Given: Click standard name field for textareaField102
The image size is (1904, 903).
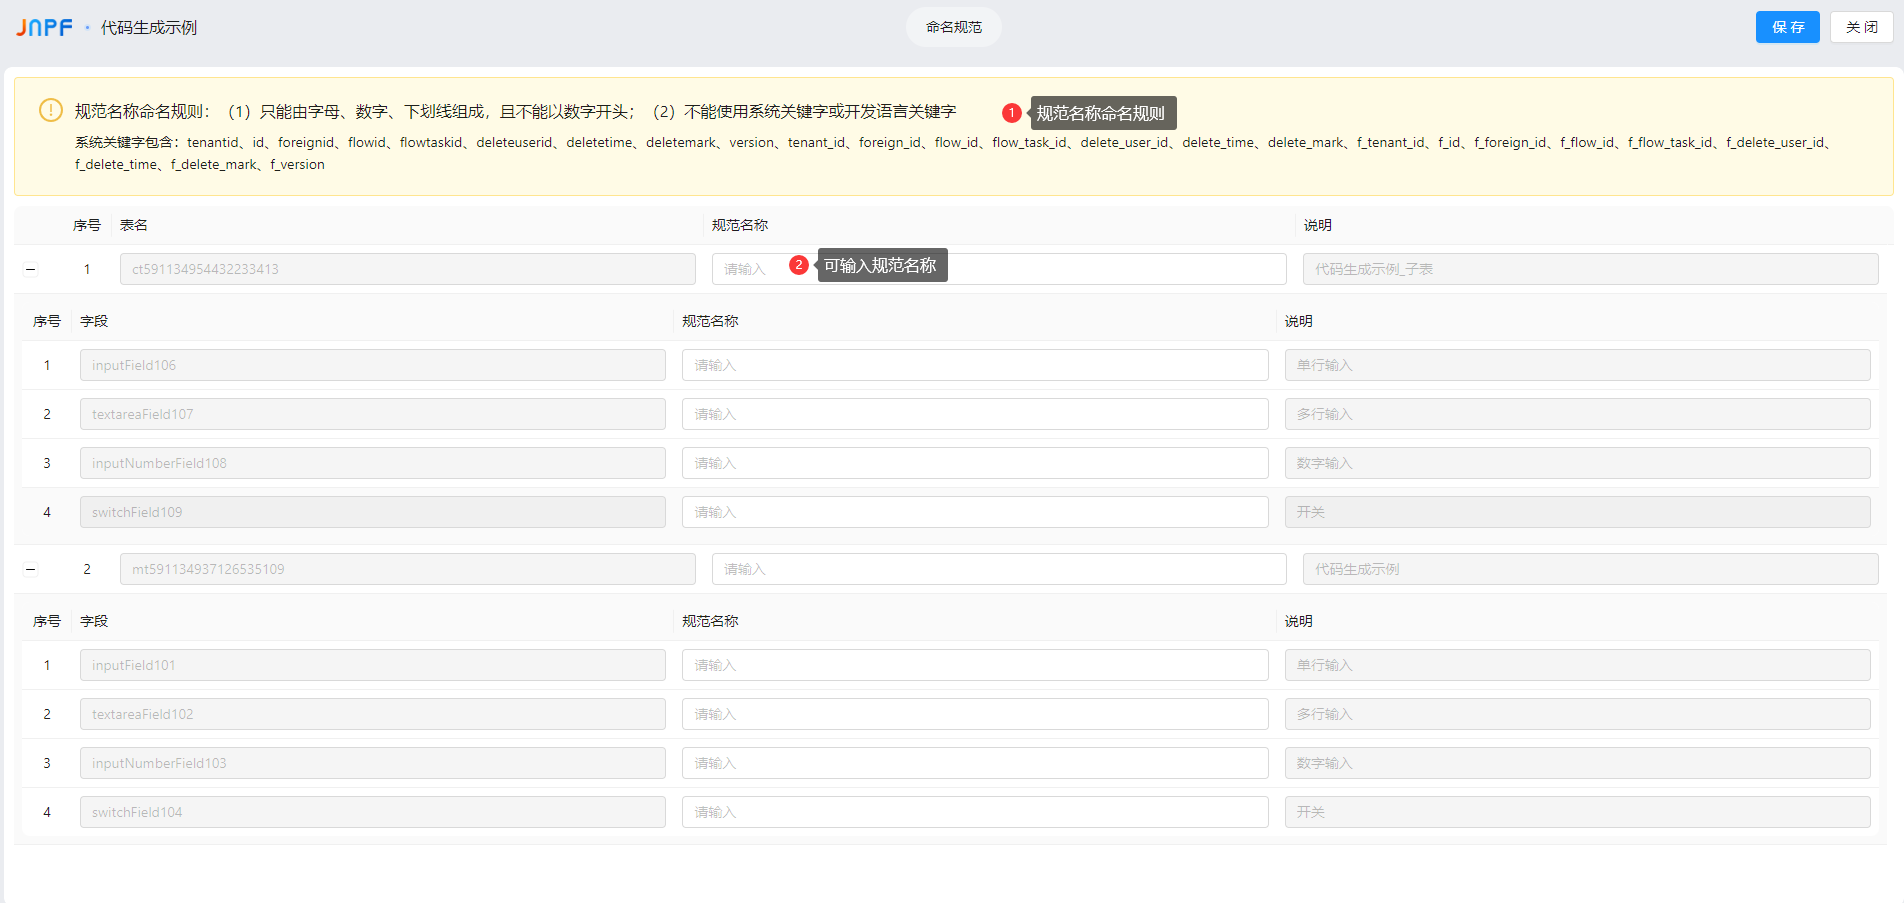Looking at the screenshot, I should (974, 714).
